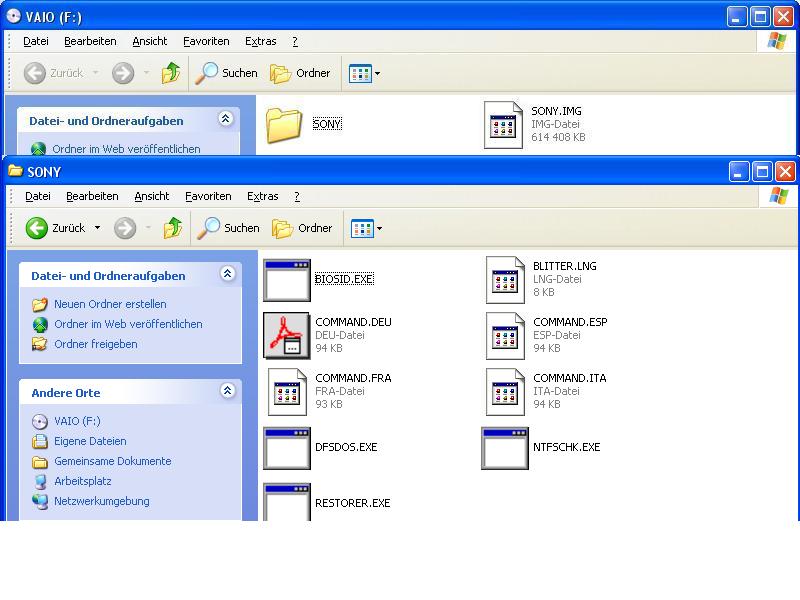Open views dropdown arrow in VAIO (F:) window

click(x=377, y=73)
